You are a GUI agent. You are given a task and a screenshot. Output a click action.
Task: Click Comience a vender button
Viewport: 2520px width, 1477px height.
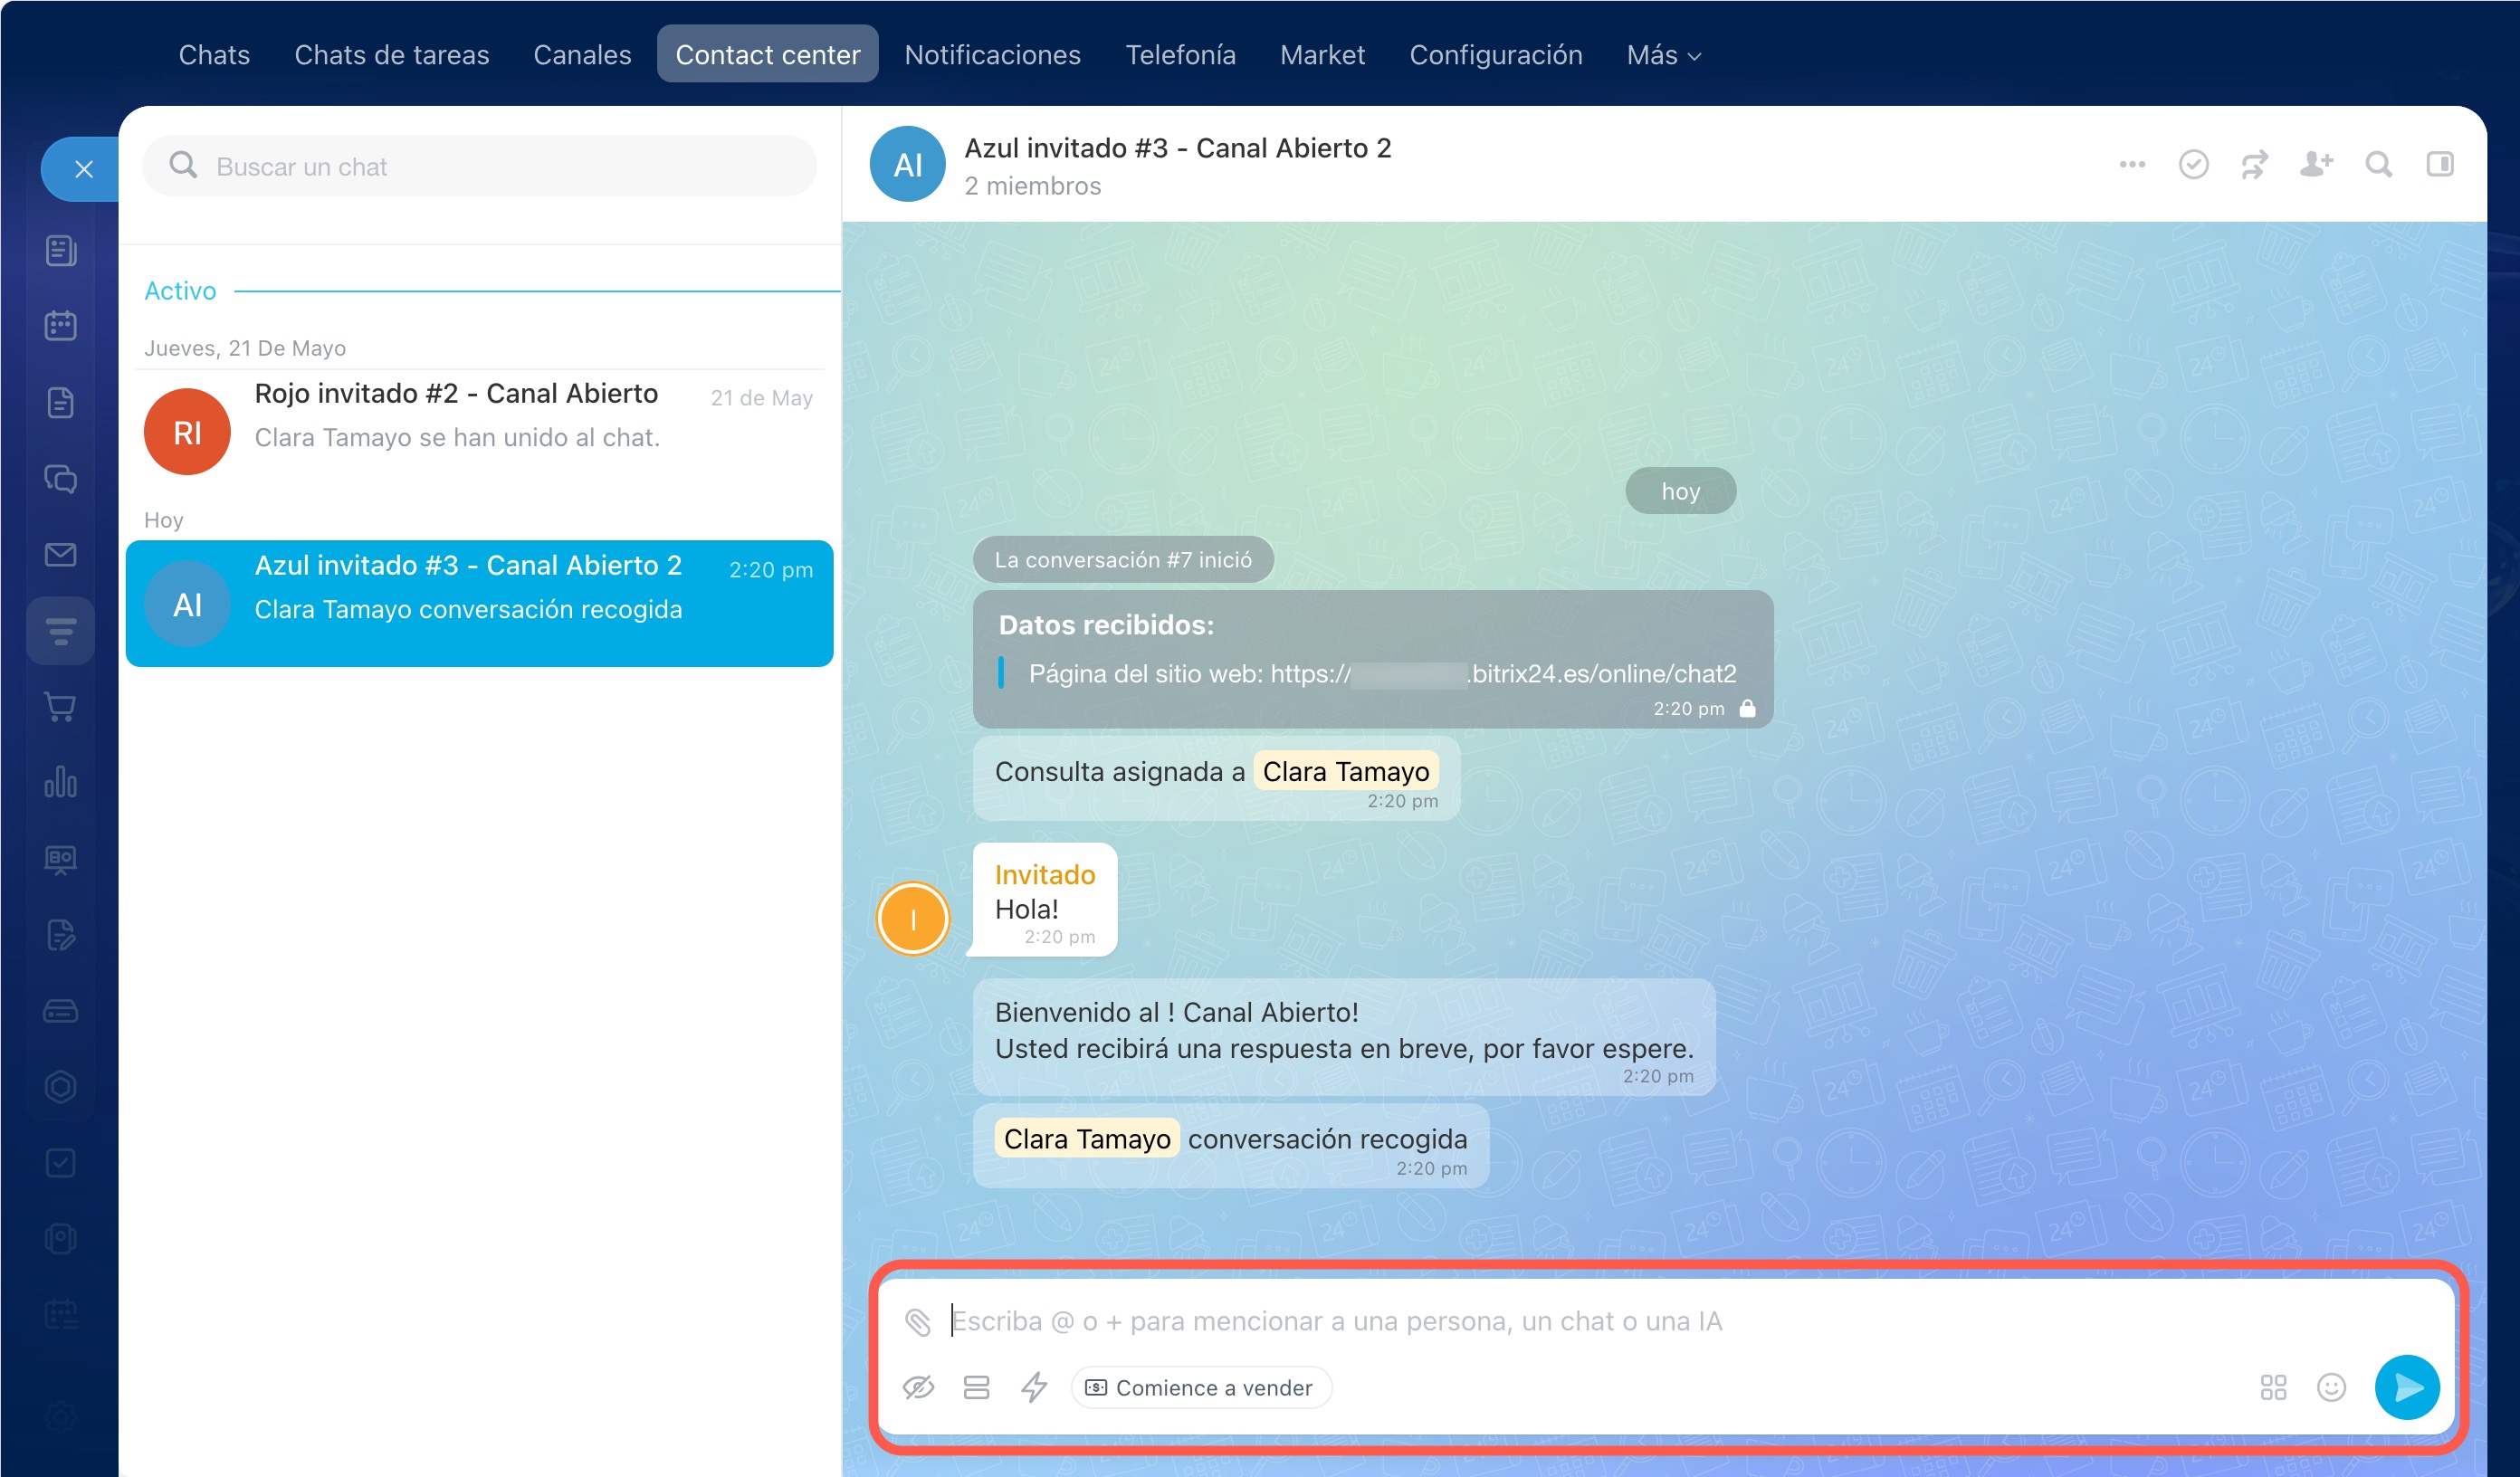tap(1200, 1387)
